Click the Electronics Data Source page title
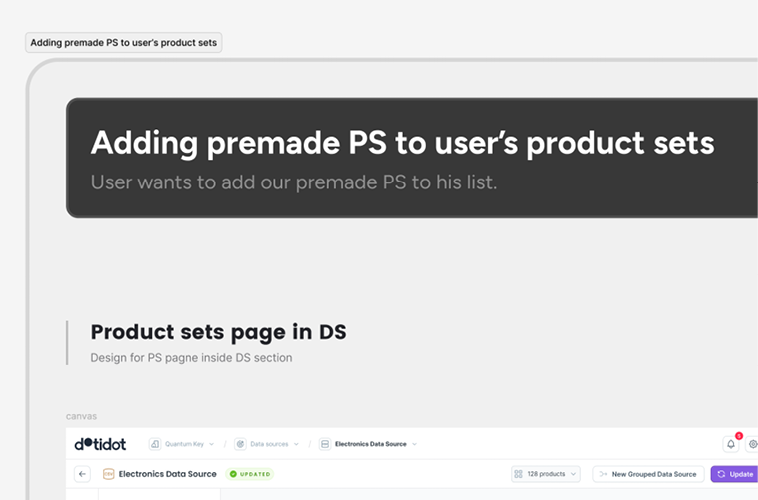 click(x=167, y=474)
